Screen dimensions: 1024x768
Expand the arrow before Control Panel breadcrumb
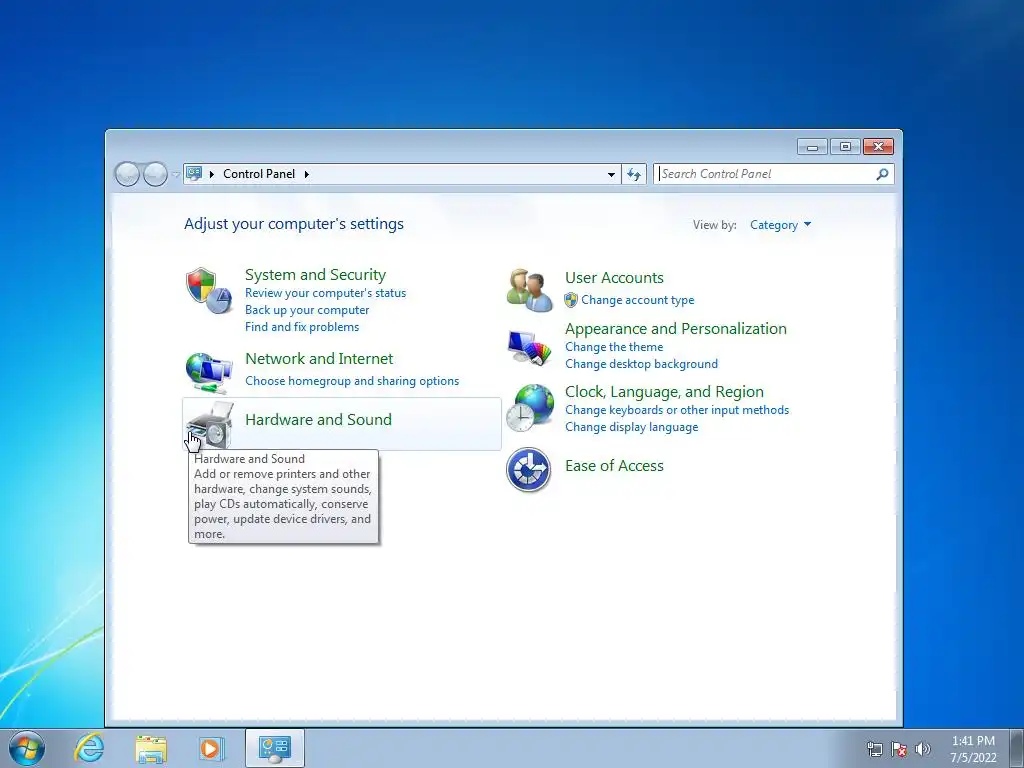coord(212,174)
